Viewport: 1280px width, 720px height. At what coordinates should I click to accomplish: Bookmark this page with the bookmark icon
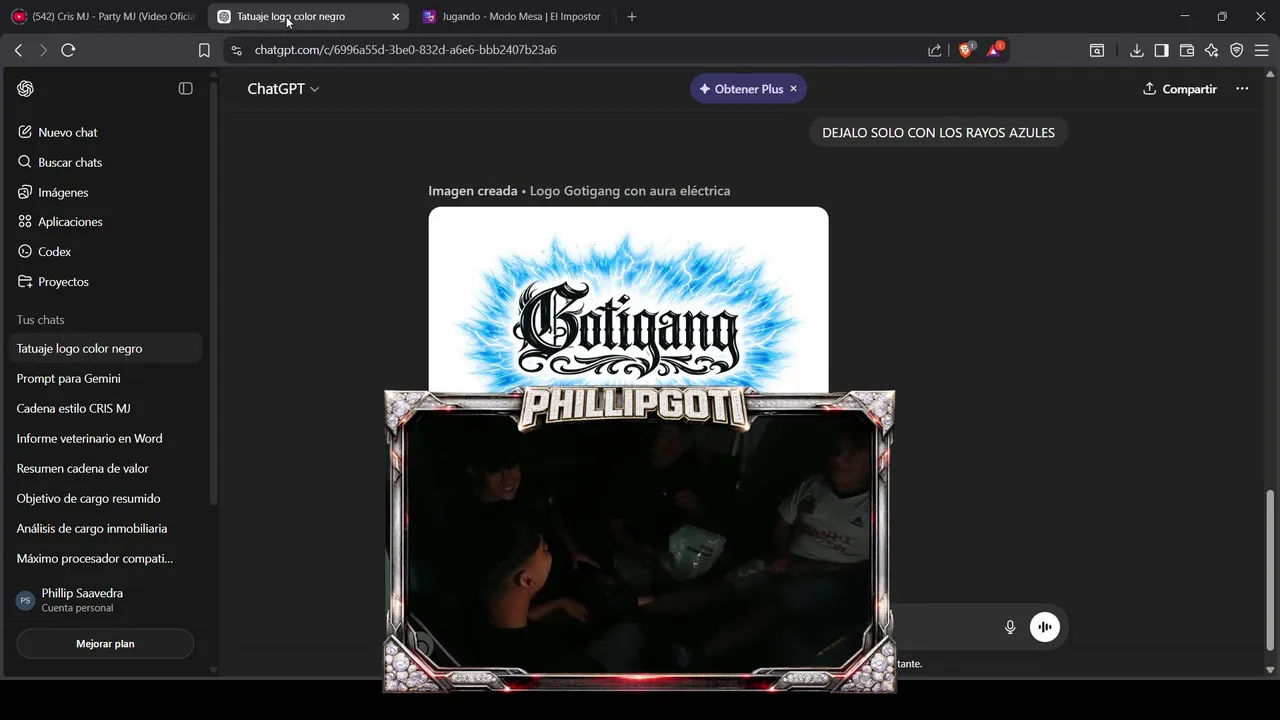[204, 50]
